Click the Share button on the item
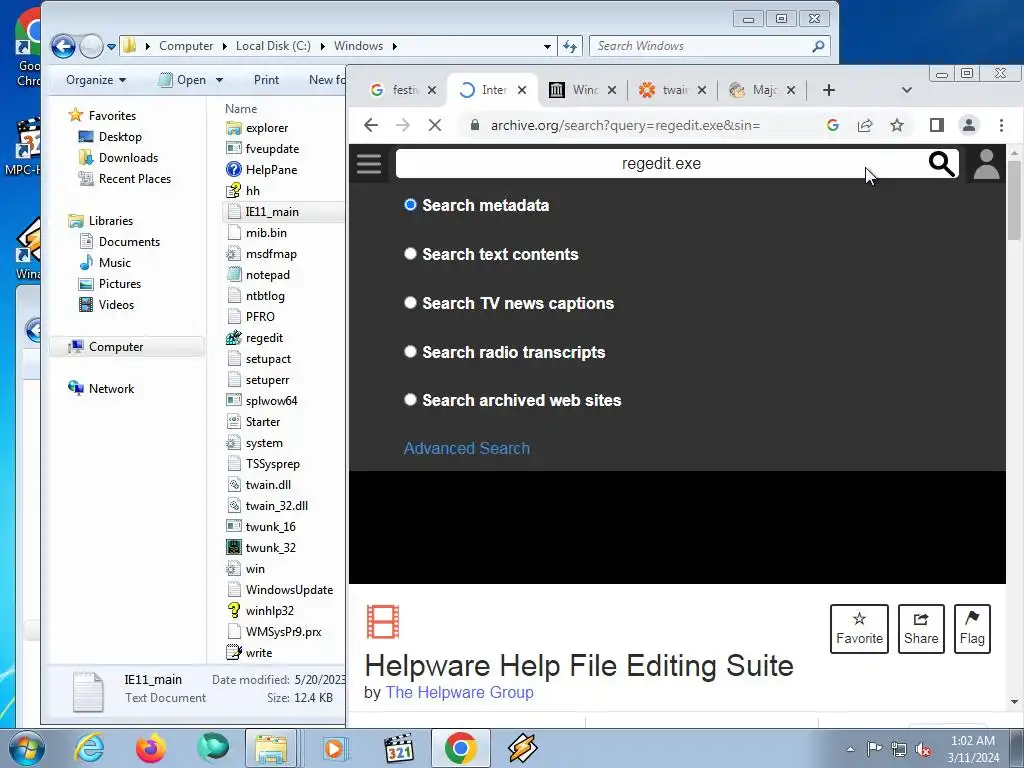 click(x=921, y=629)
